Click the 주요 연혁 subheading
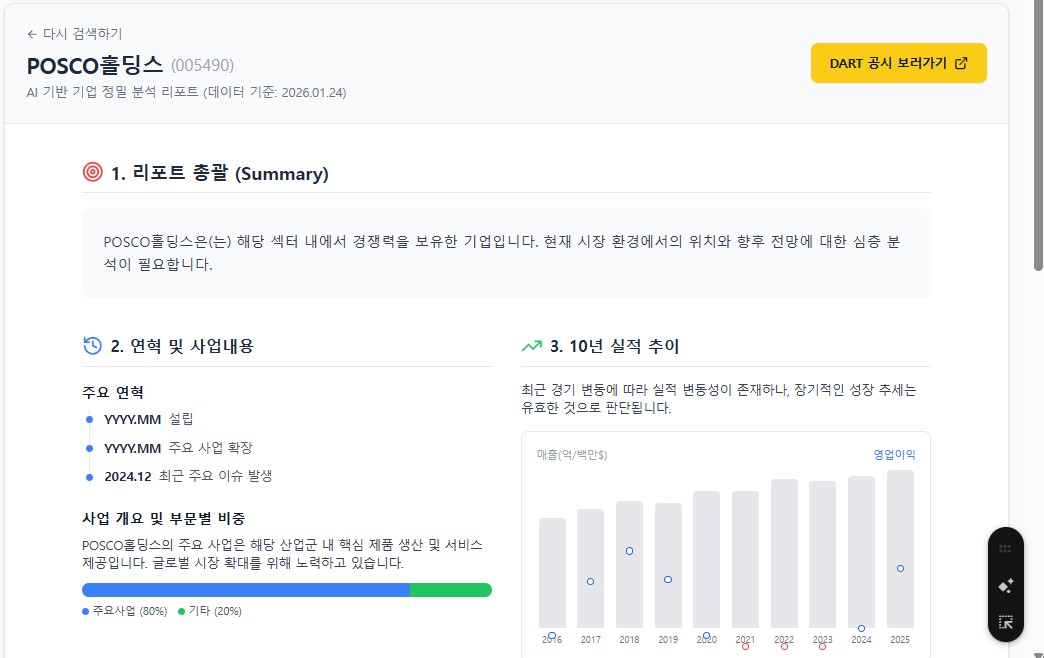The height and width of the screenshot is (658, 1044). pyautogui.click(x=113, y=392)
